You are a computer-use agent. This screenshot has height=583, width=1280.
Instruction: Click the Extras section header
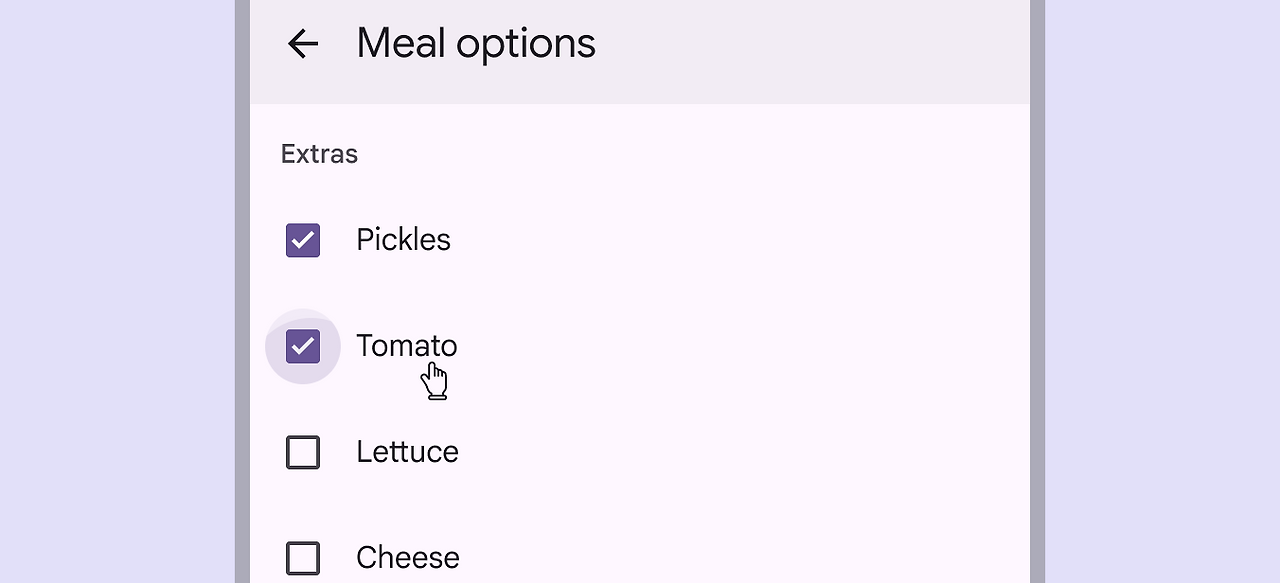319,154
